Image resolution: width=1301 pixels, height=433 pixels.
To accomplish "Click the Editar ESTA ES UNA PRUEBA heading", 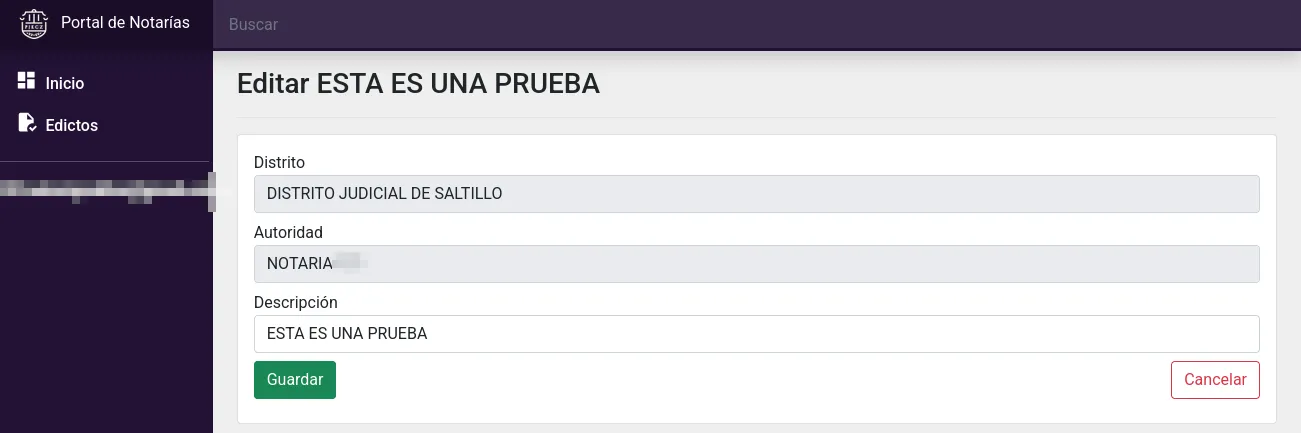I will coord(418,84).
